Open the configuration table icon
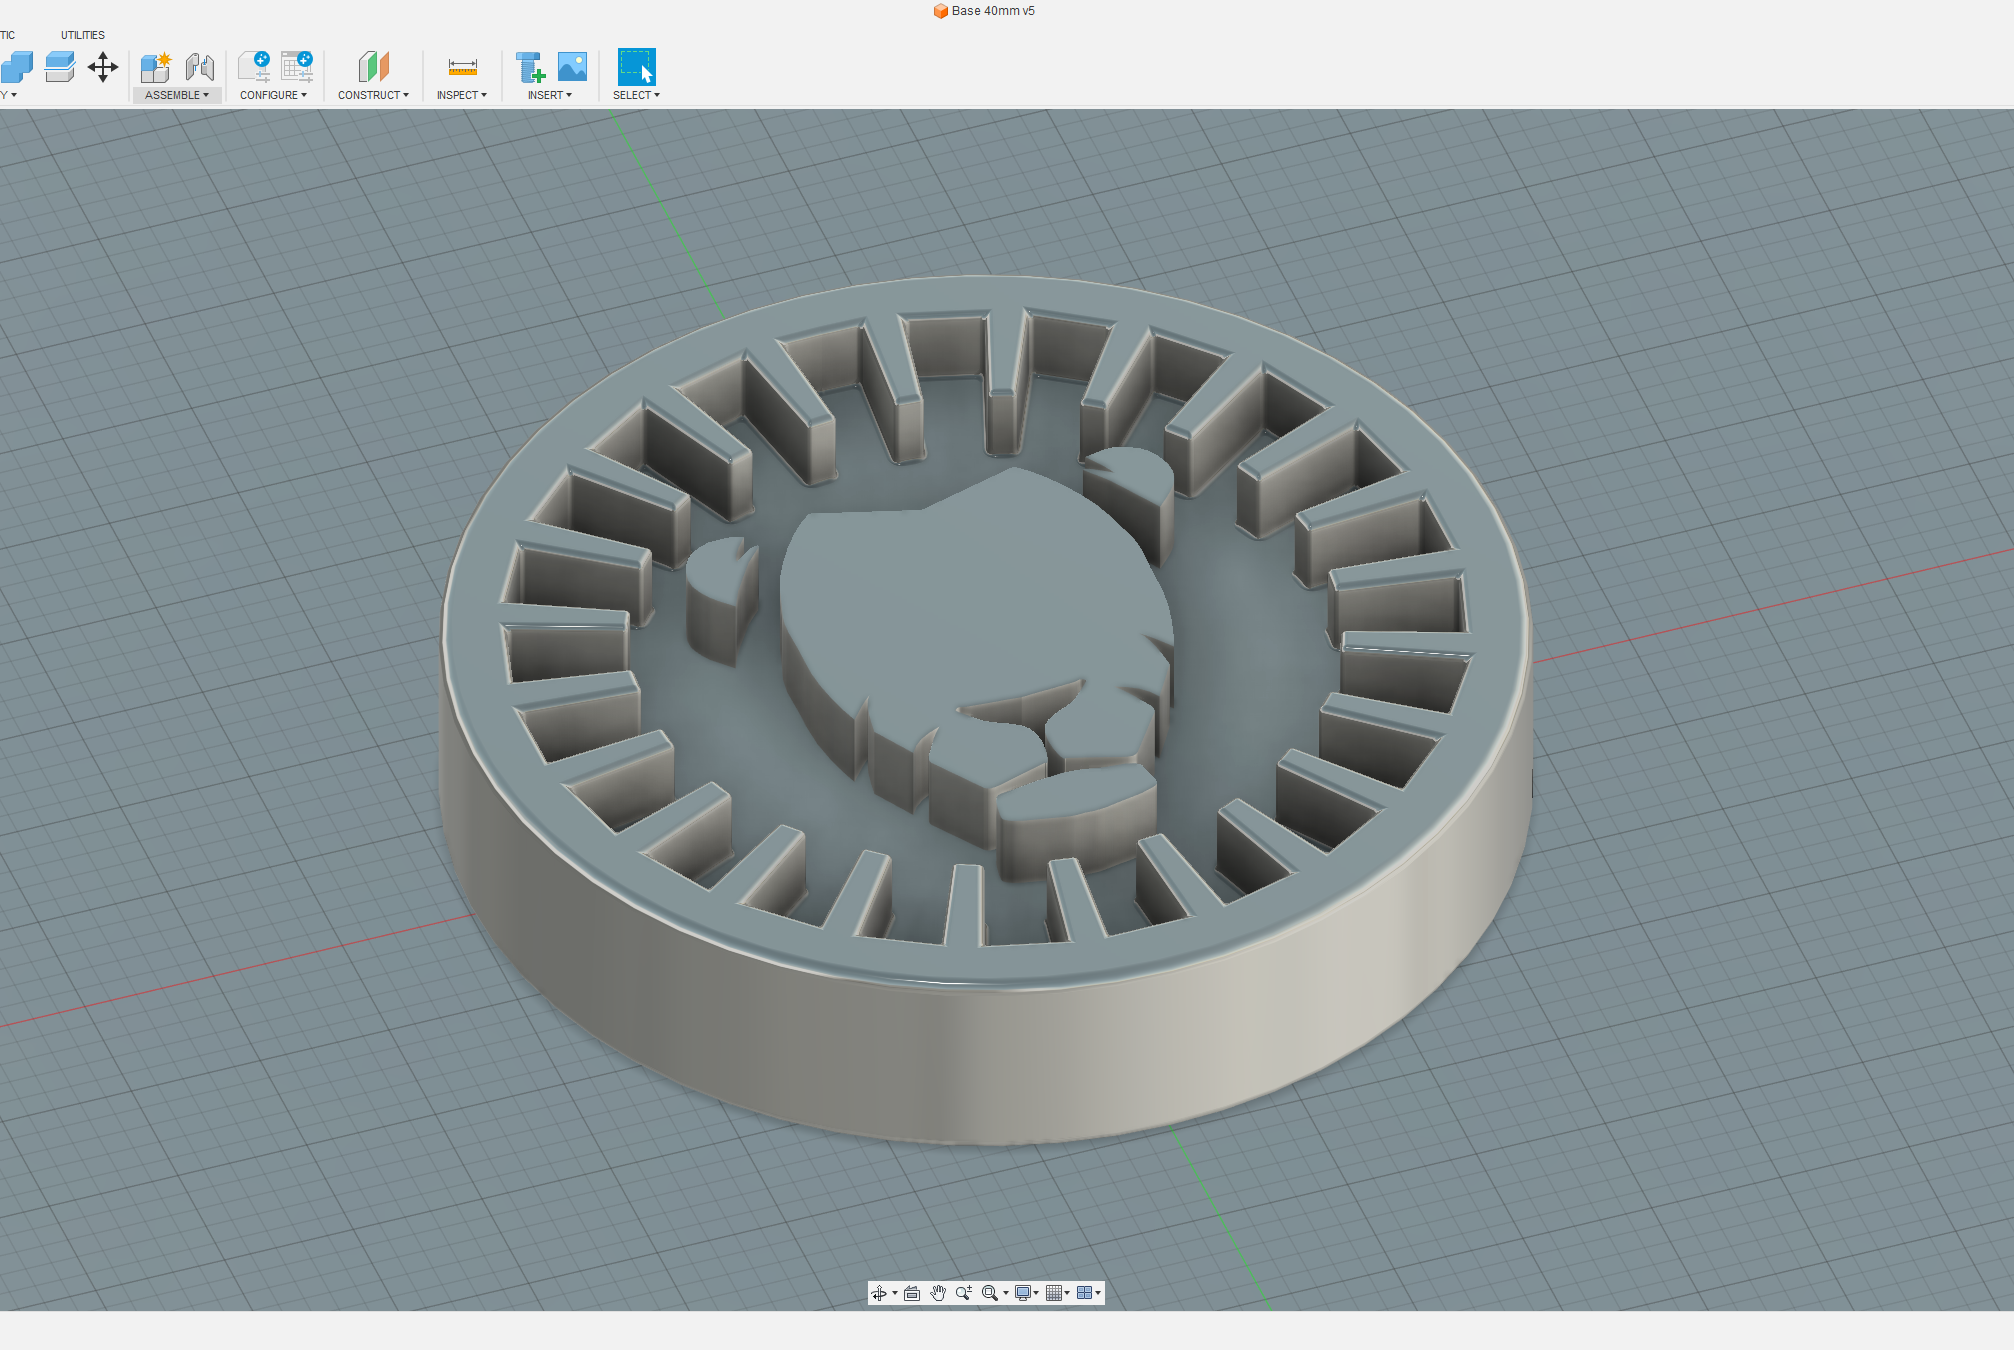Screen dimensions: 2014x1350 [x=297, y=67]
